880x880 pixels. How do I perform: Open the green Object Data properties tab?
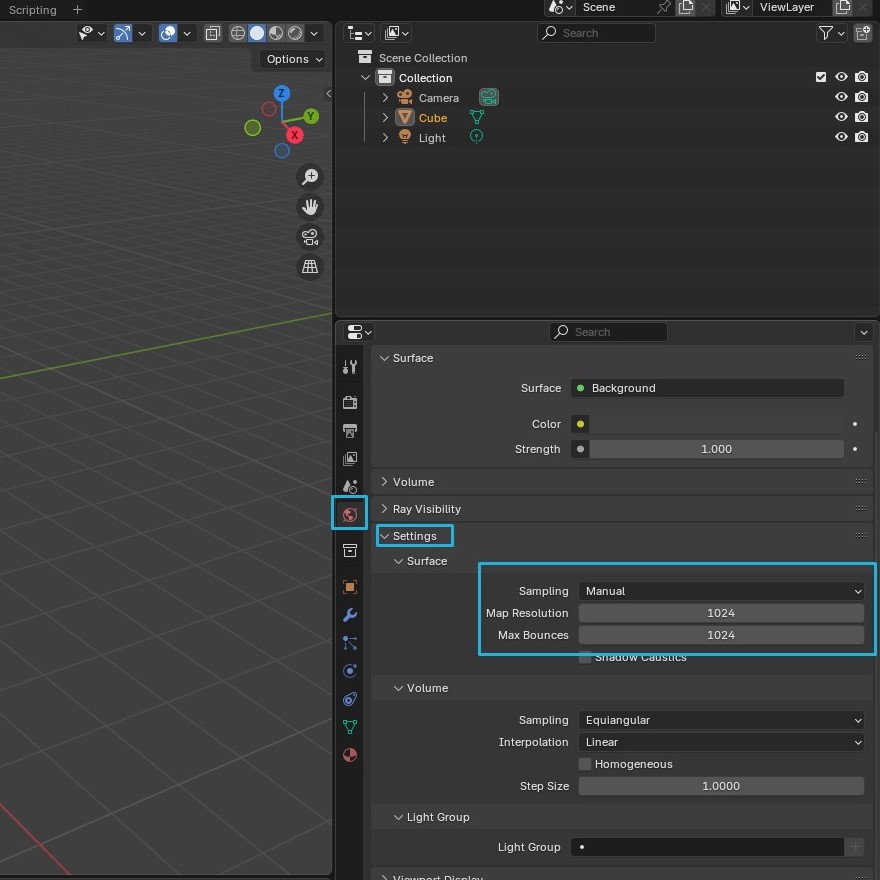[349, 727]
